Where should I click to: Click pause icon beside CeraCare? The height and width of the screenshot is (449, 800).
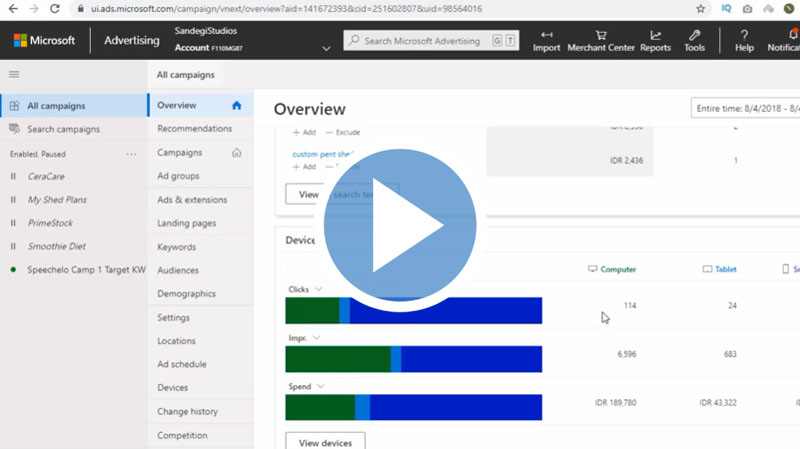click(x=13, y=177)
